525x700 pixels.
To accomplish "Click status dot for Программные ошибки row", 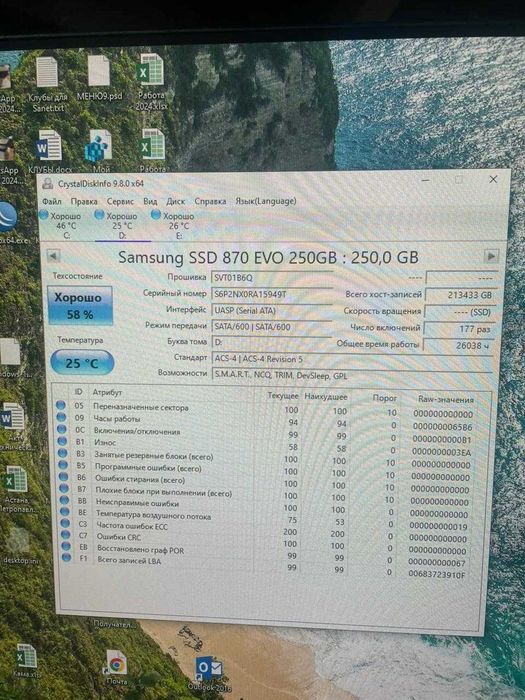I will pyautogui.click(x=63, y=465).
